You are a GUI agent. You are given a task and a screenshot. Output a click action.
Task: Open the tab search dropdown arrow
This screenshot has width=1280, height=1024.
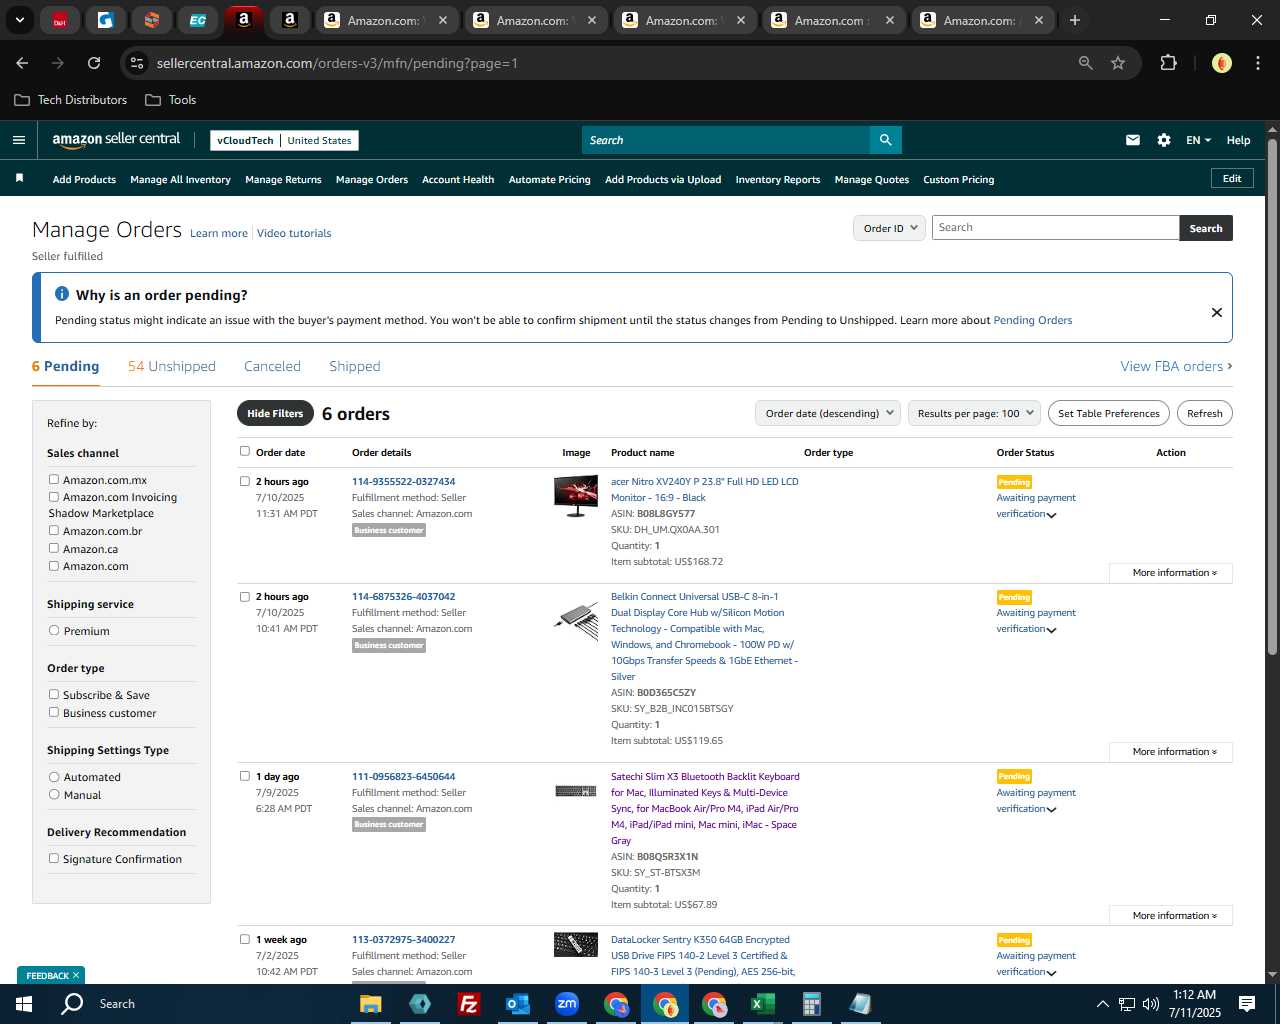pos(20,20)
